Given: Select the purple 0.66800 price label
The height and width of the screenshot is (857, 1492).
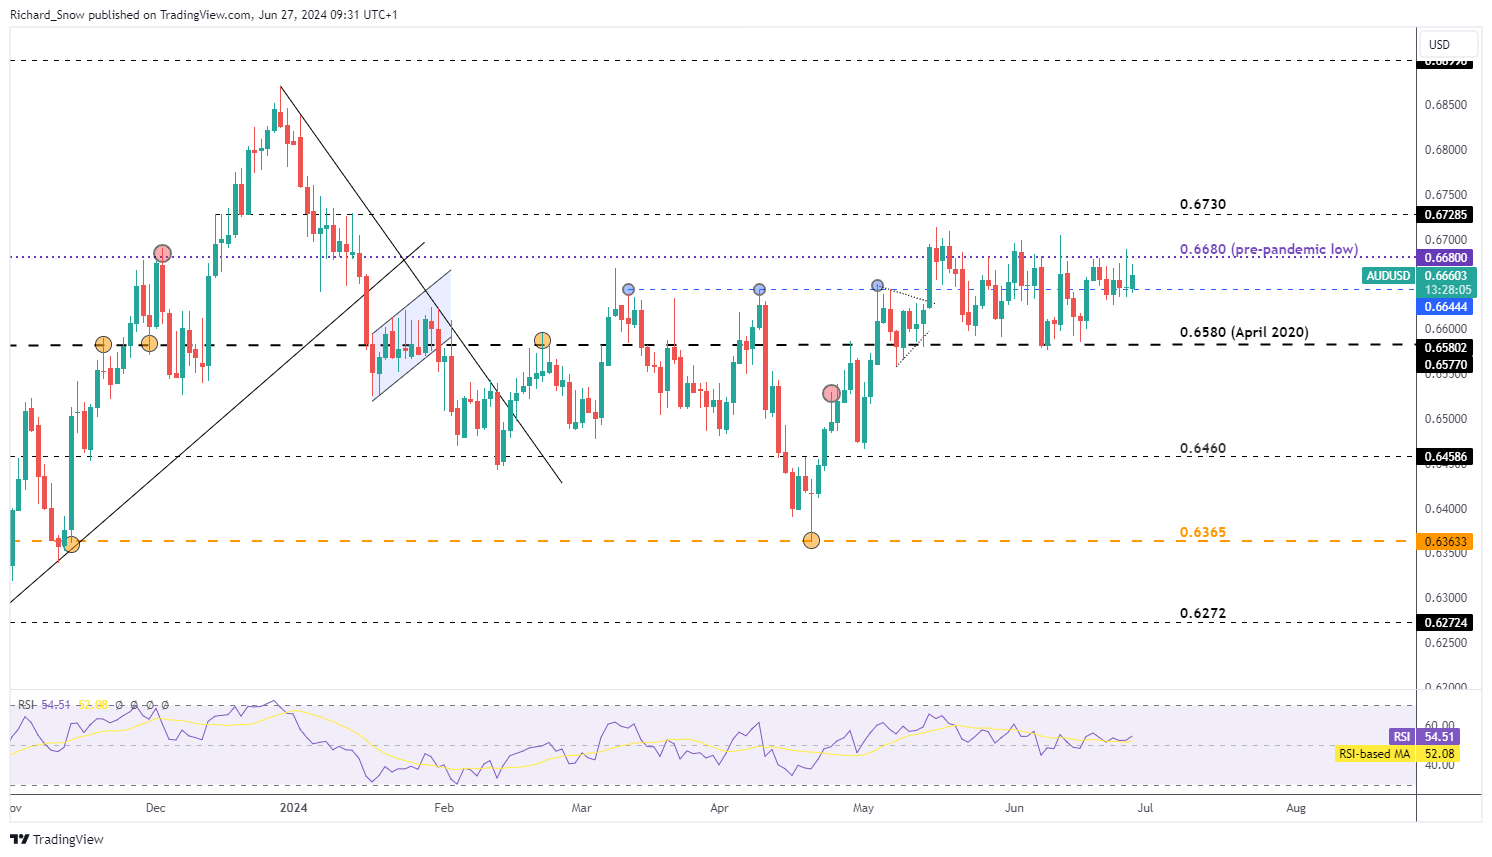Looking at the screenshot, I should [1445, 258].
